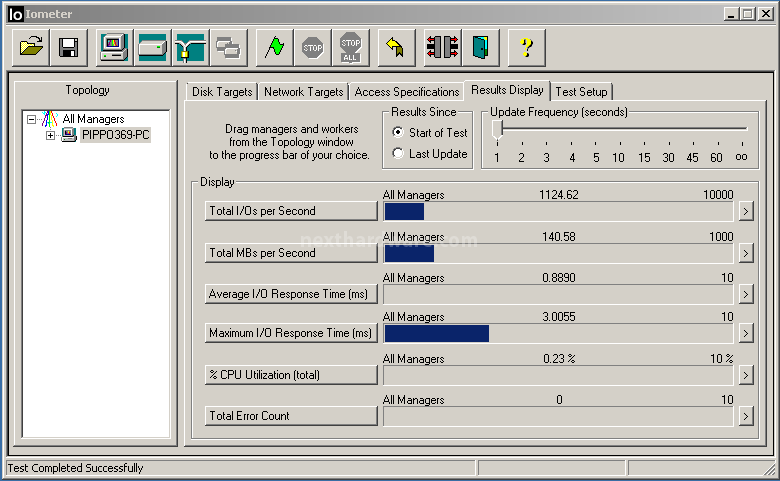Click the Maximum I/O Response Time progress bar
The image size is (780, 481).
click(558, 333)
